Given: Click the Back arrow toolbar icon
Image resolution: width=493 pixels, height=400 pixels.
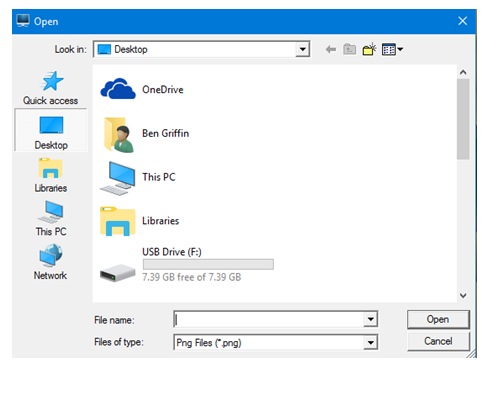Looking at the screenshot, I should click(x=331, y=50).
